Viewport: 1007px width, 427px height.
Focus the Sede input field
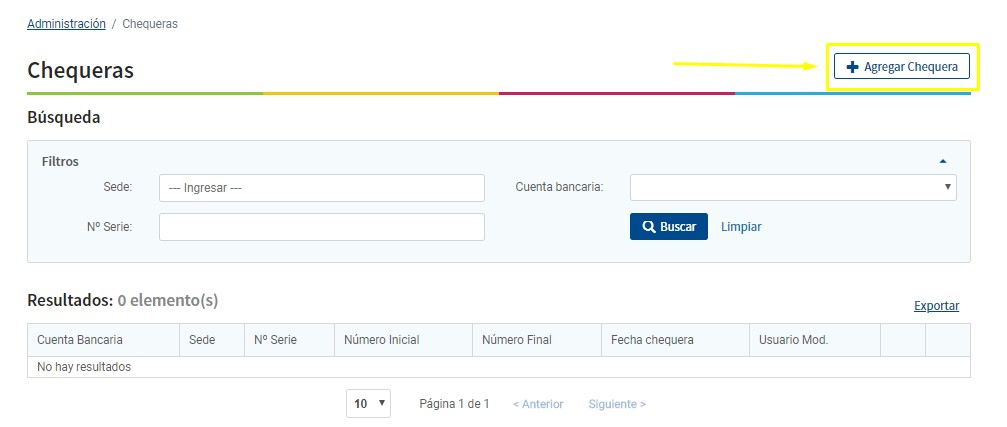[321, 188]
